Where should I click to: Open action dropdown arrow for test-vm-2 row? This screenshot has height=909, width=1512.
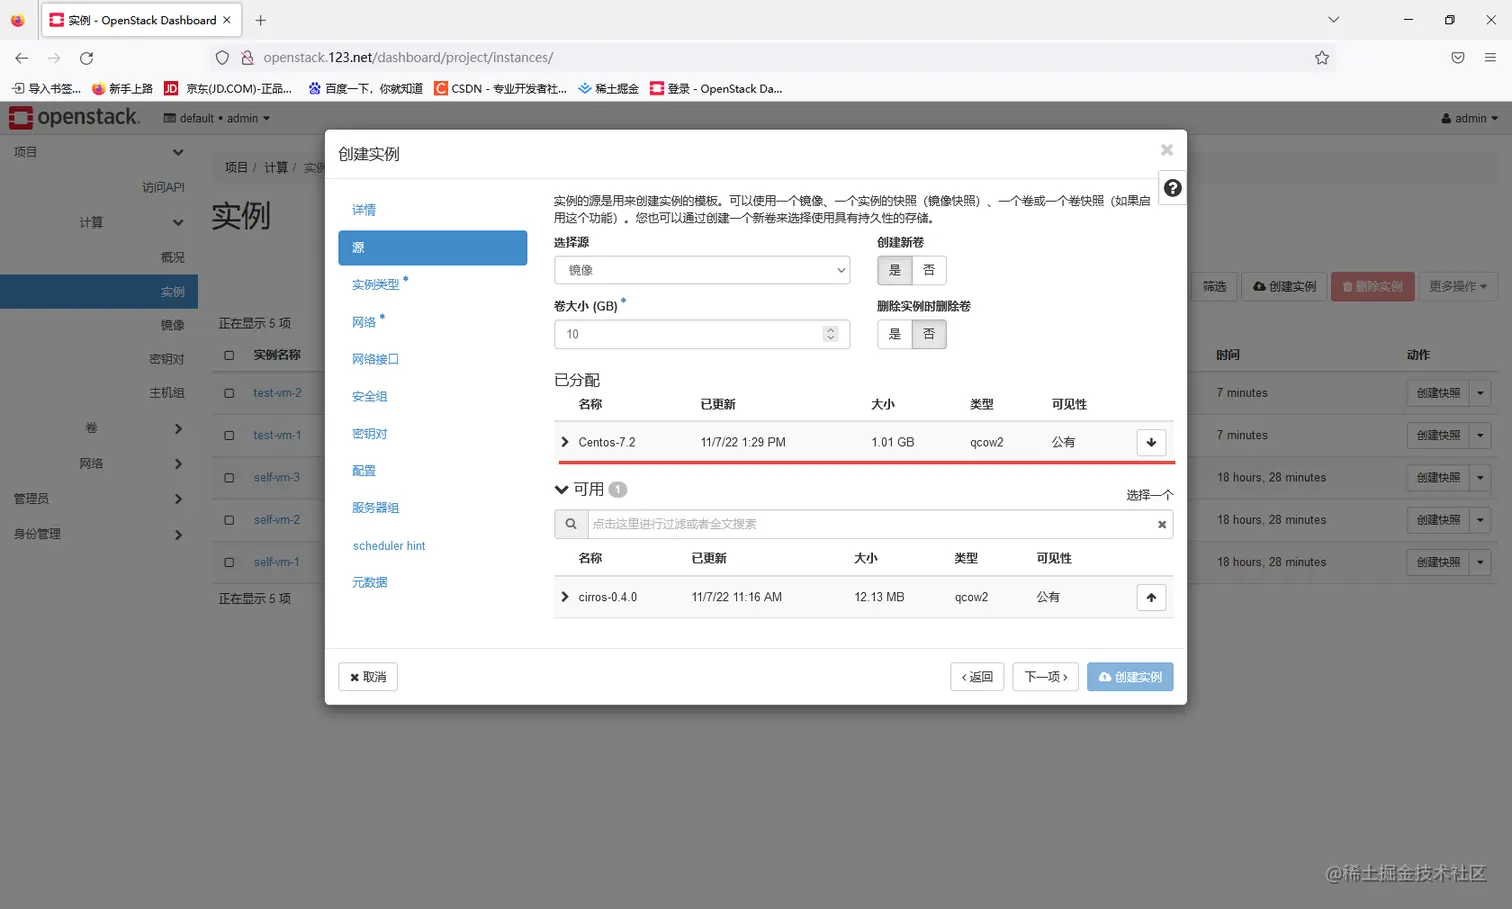pyautogui.click(x=1480, y=393)
